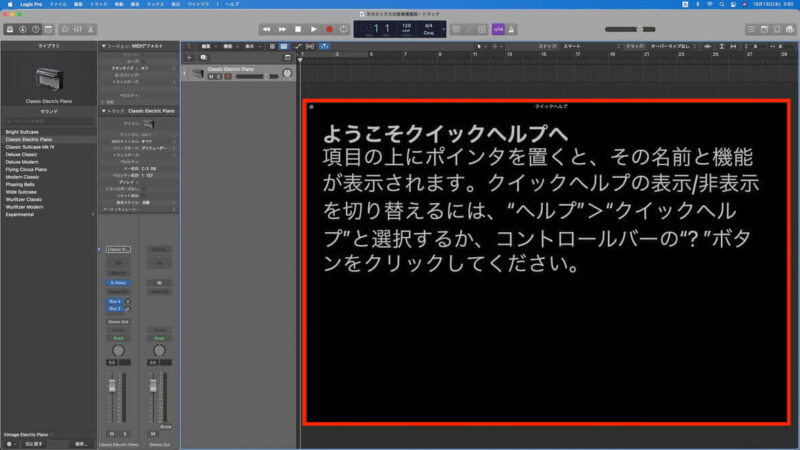
Task: Click the red Record button
Action: pyautogui.click(x=329, y=30)
